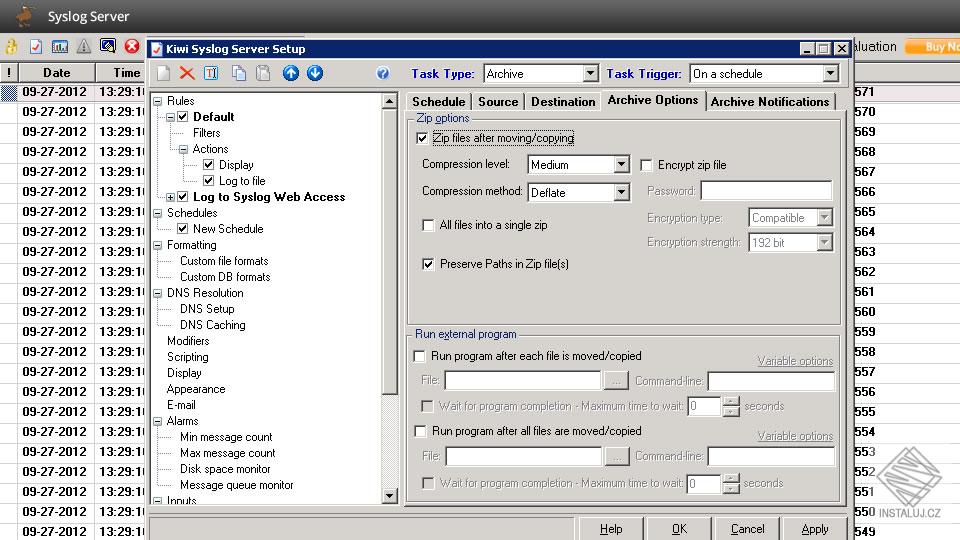
Task: Select Scripting in the setup tree
Action: tap(187, 357)
